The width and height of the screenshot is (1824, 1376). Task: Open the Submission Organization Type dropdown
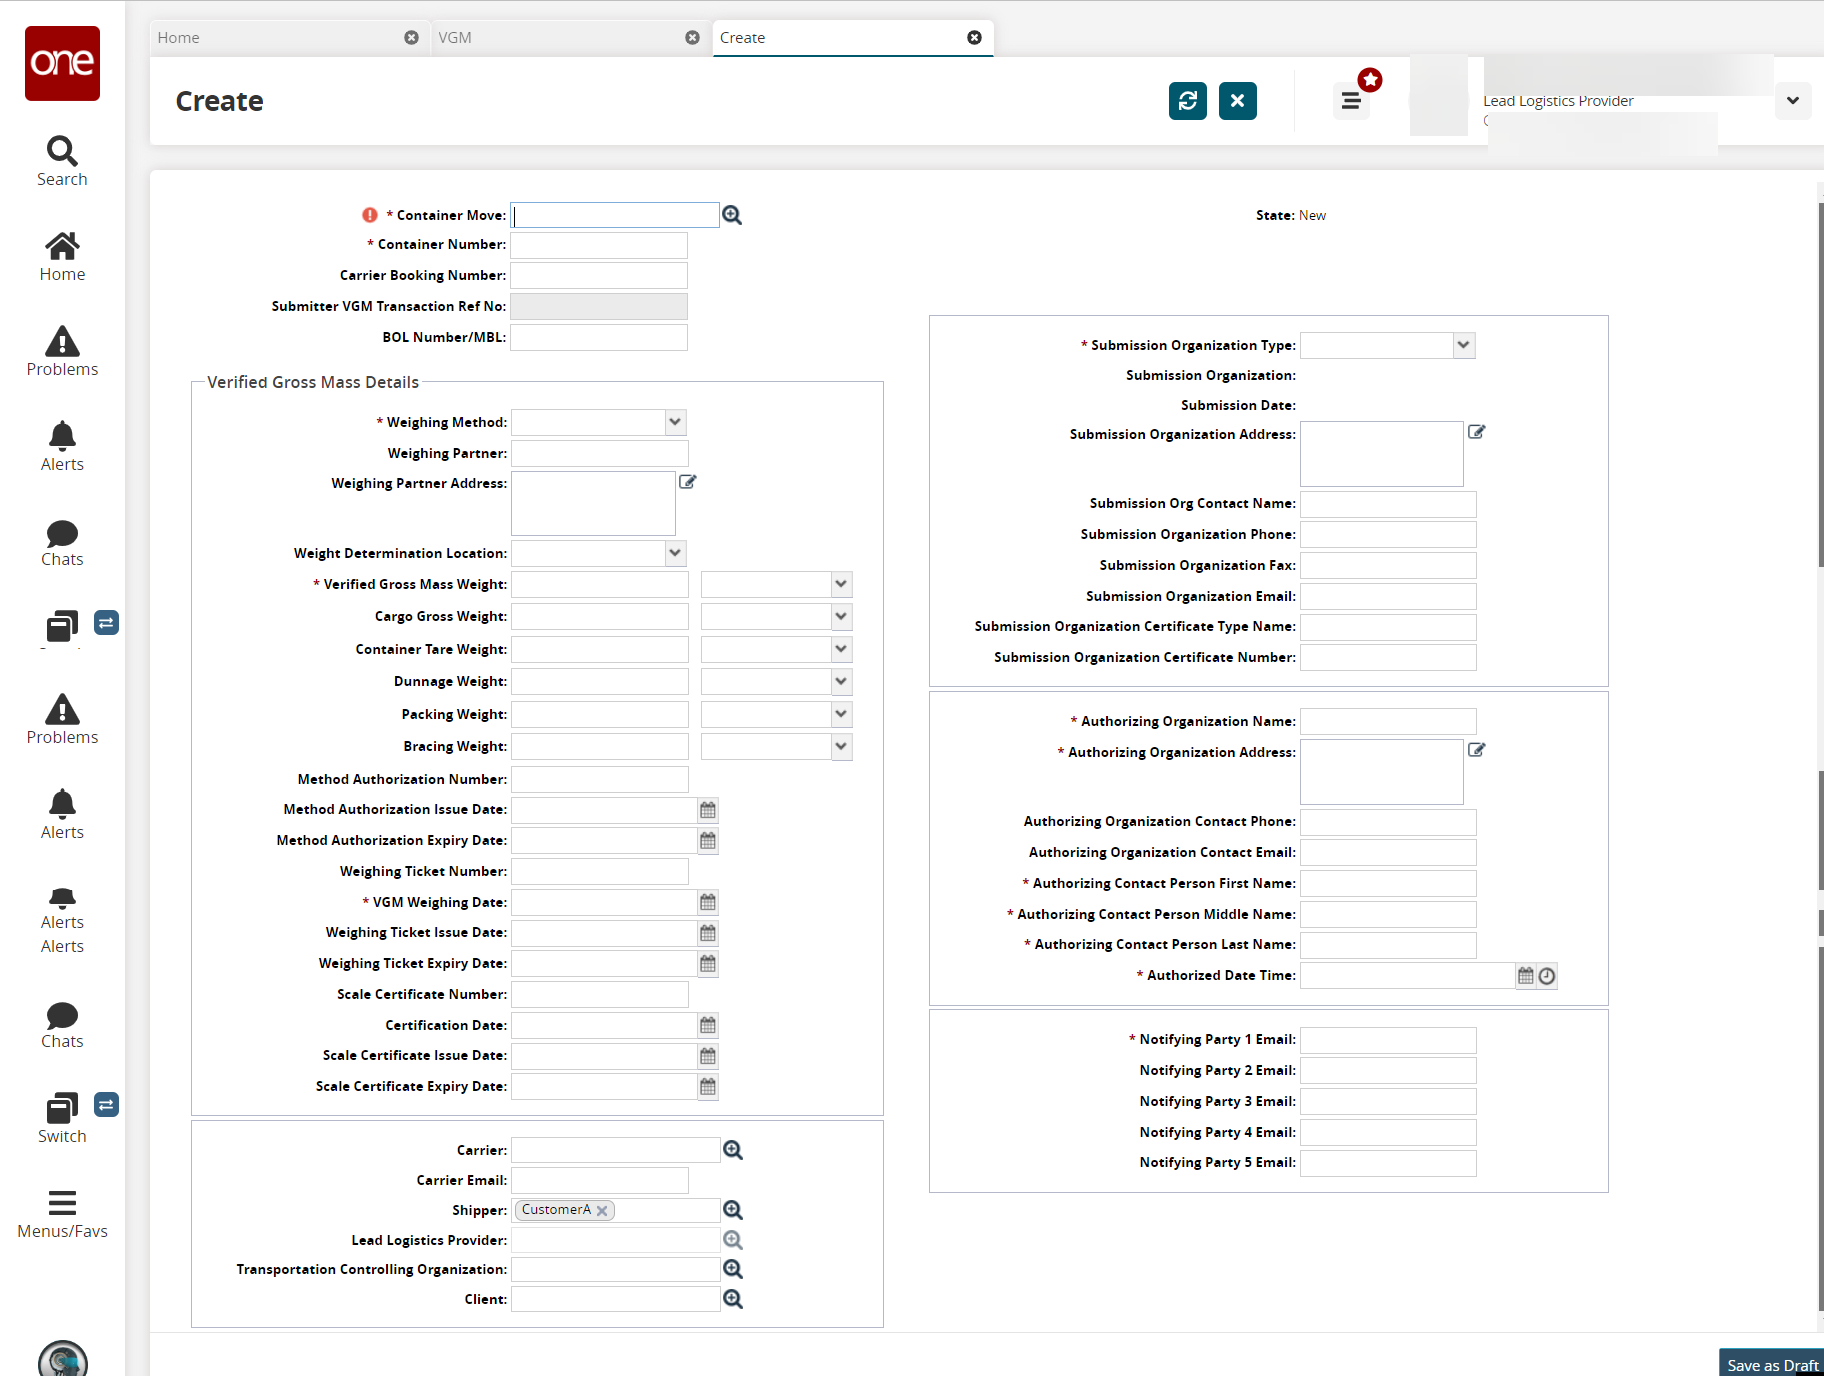coord(1463,345)
